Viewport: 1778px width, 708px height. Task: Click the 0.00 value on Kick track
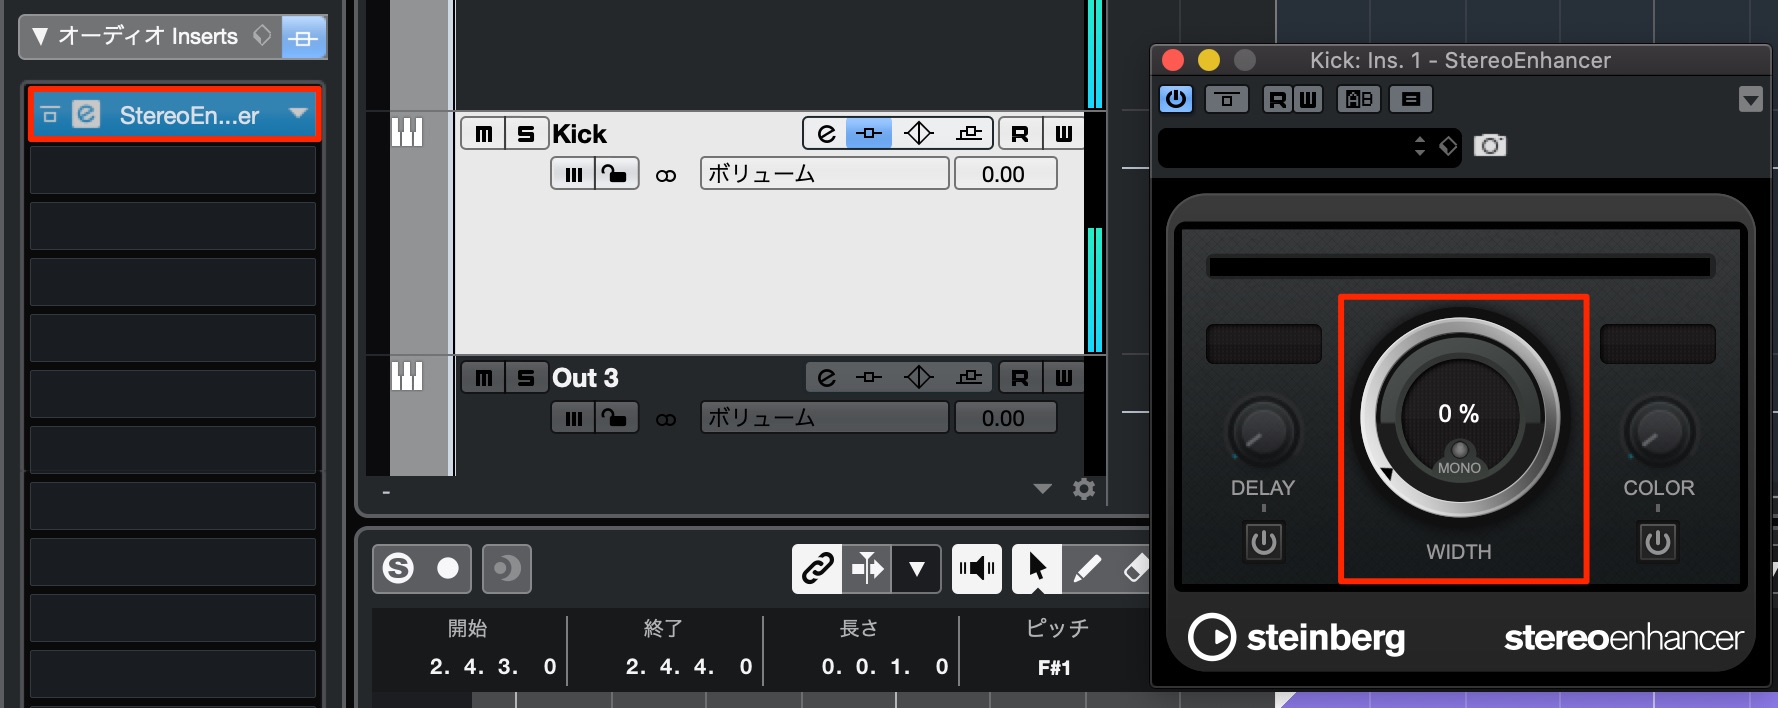(1005, 174)
